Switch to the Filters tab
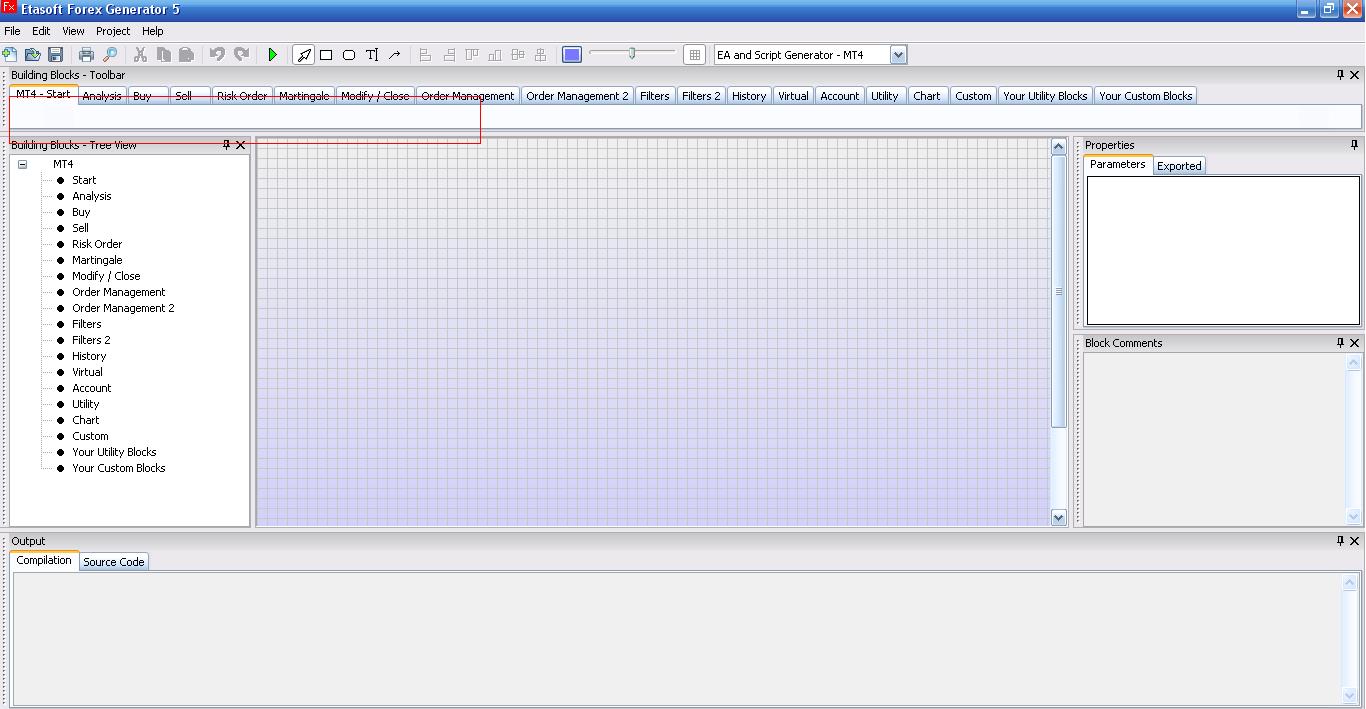The image size is (1366, 709). (x=655, y=96)
